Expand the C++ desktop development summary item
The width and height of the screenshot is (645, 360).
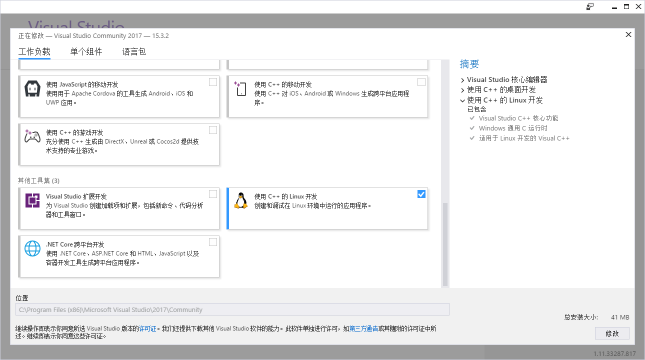point(462,90)
